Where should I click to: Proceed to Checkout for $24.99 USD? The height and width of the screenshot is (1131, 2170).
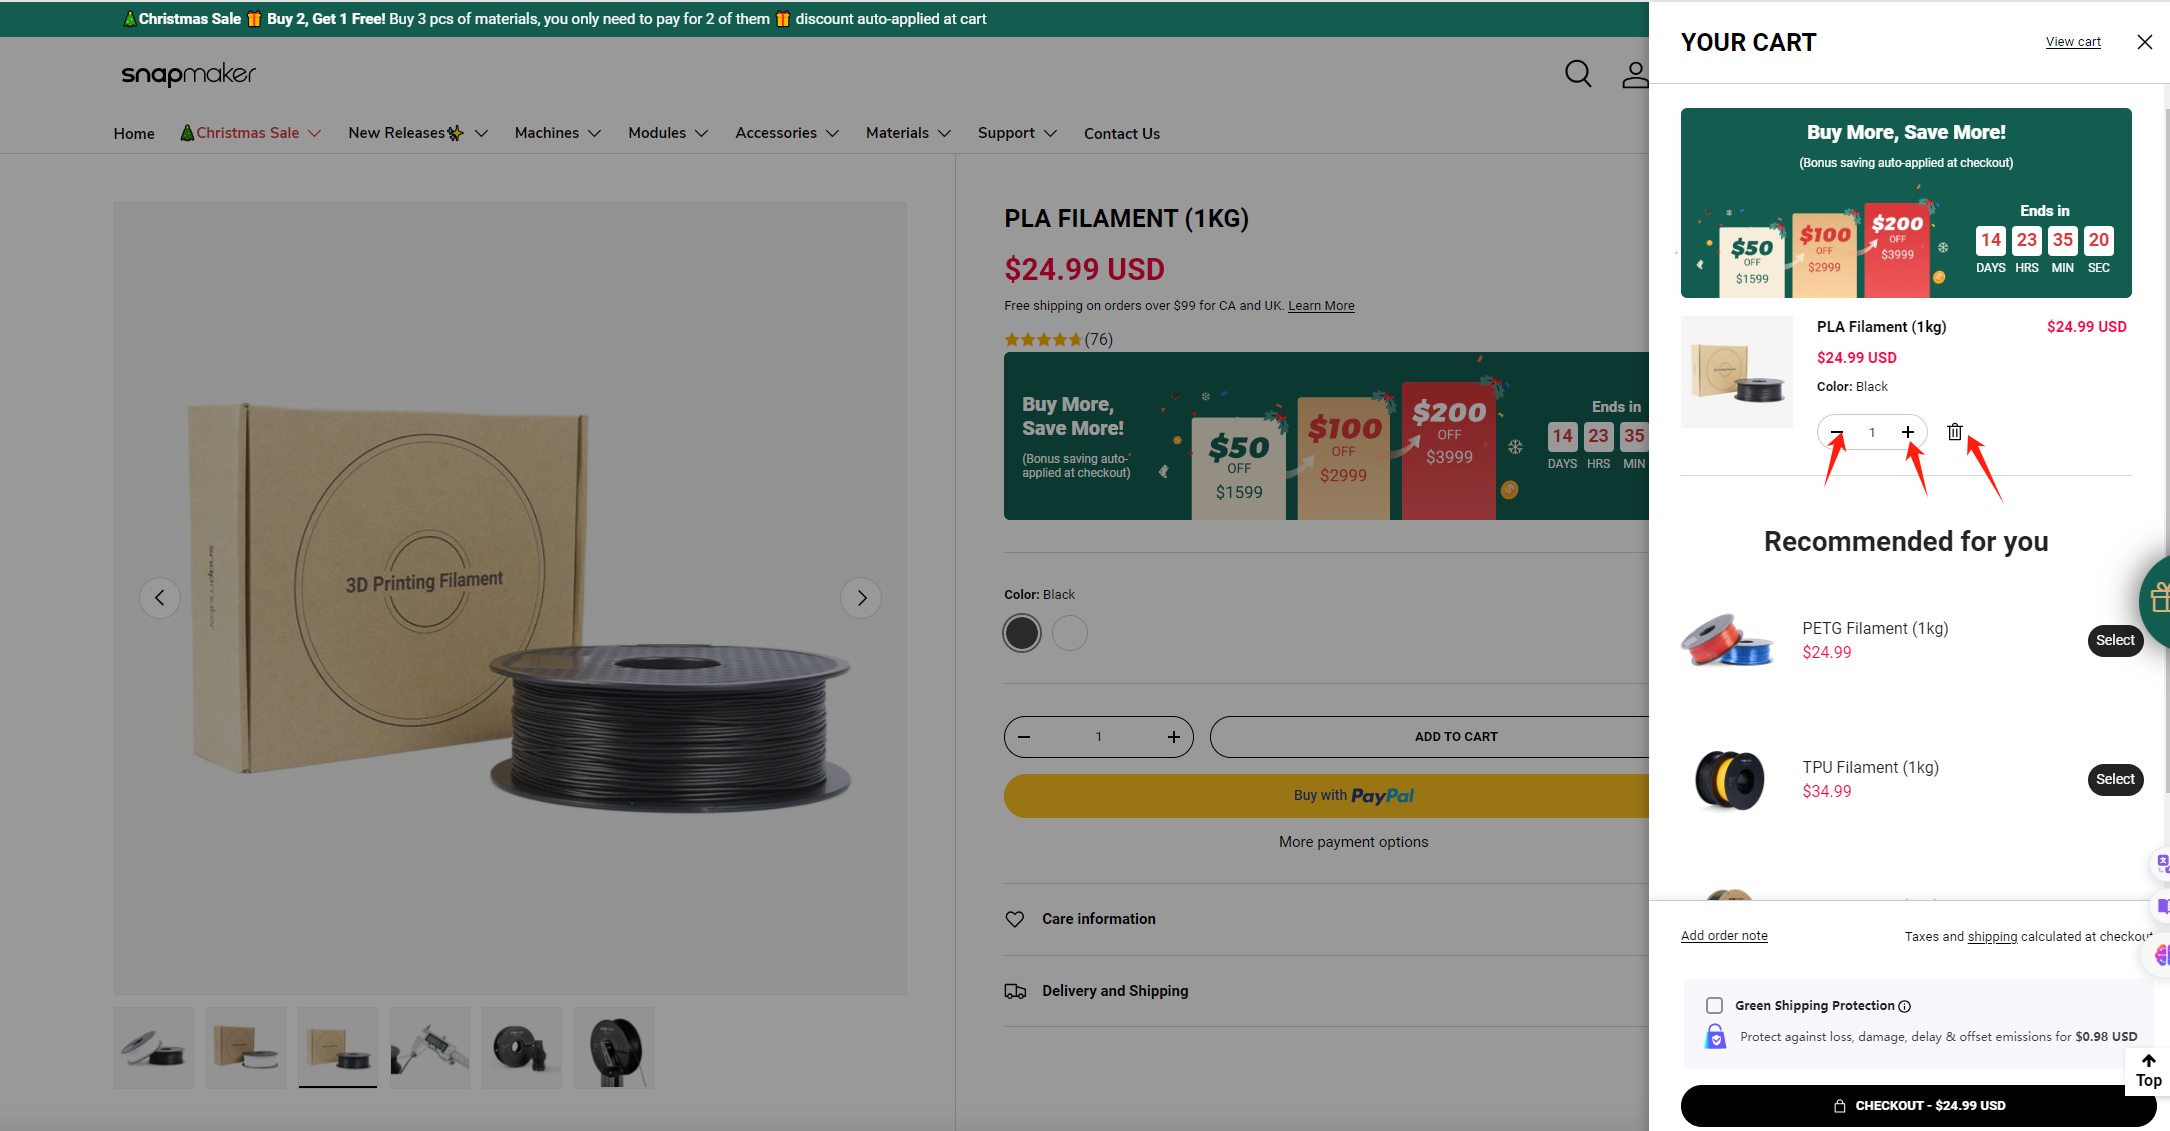click(1918, 1106)
